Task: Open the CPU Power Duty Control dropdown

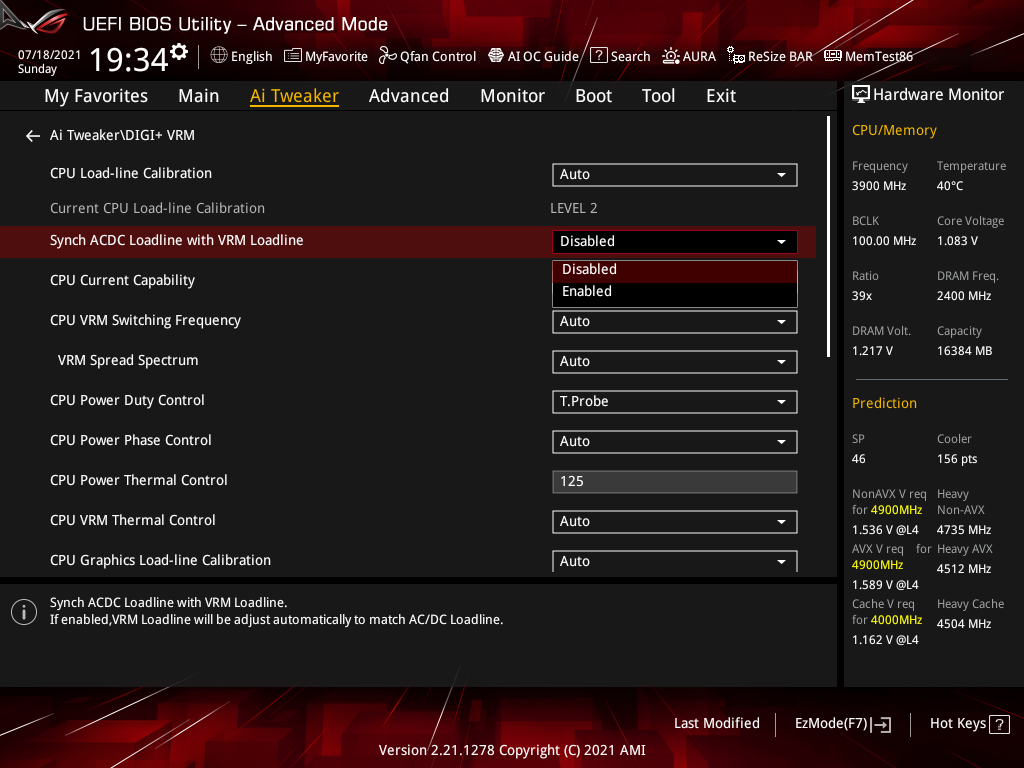Action: pyautogui.click(x=674, y=401)
